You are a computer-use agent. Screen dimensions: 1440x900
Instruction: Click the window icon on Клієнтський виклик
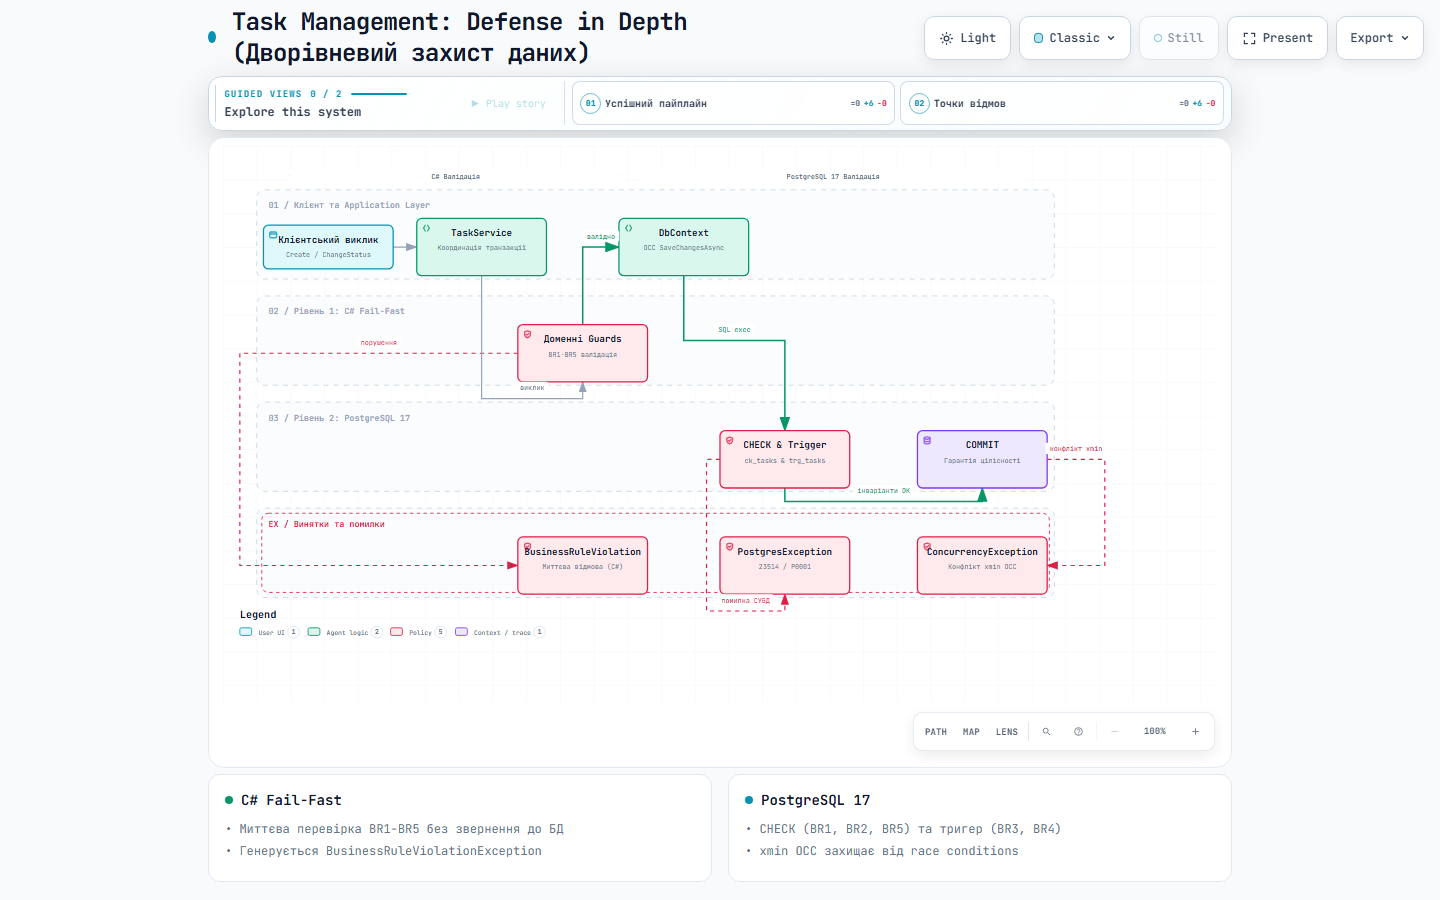click(x=273, y=235)
